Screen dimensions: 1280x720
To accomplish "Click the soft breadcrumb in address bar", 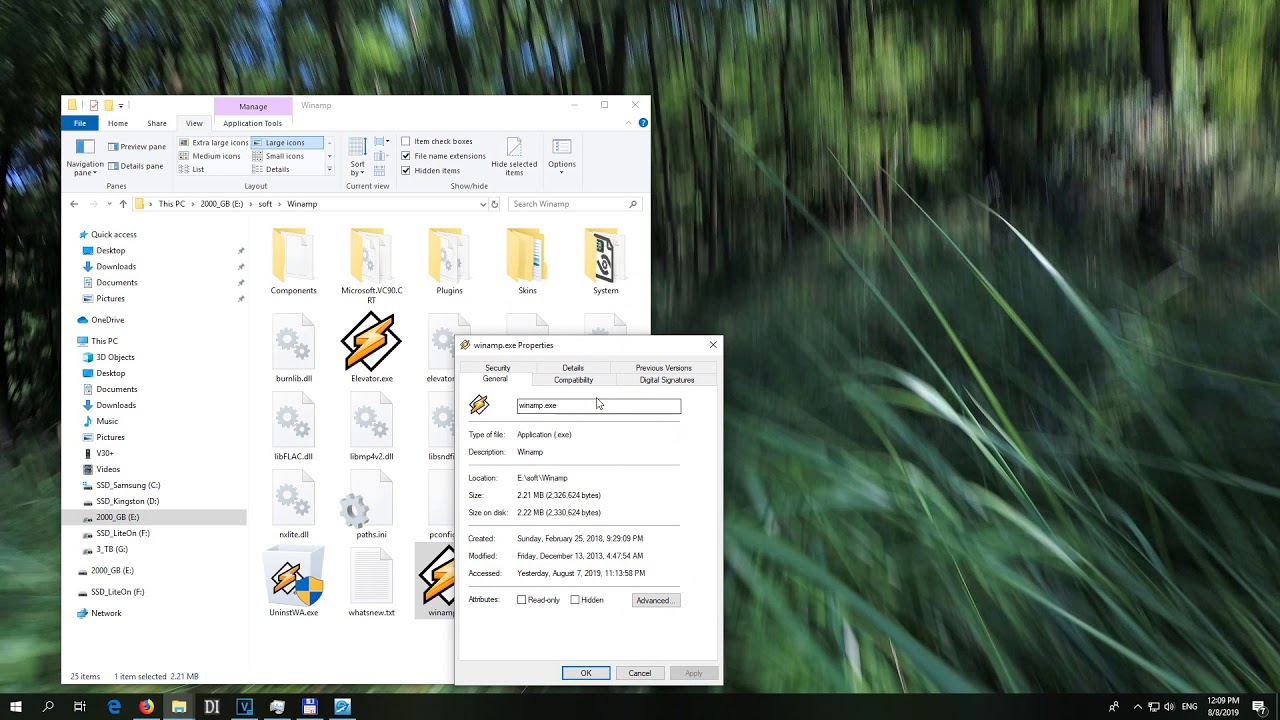I will (x=265, y=204).
